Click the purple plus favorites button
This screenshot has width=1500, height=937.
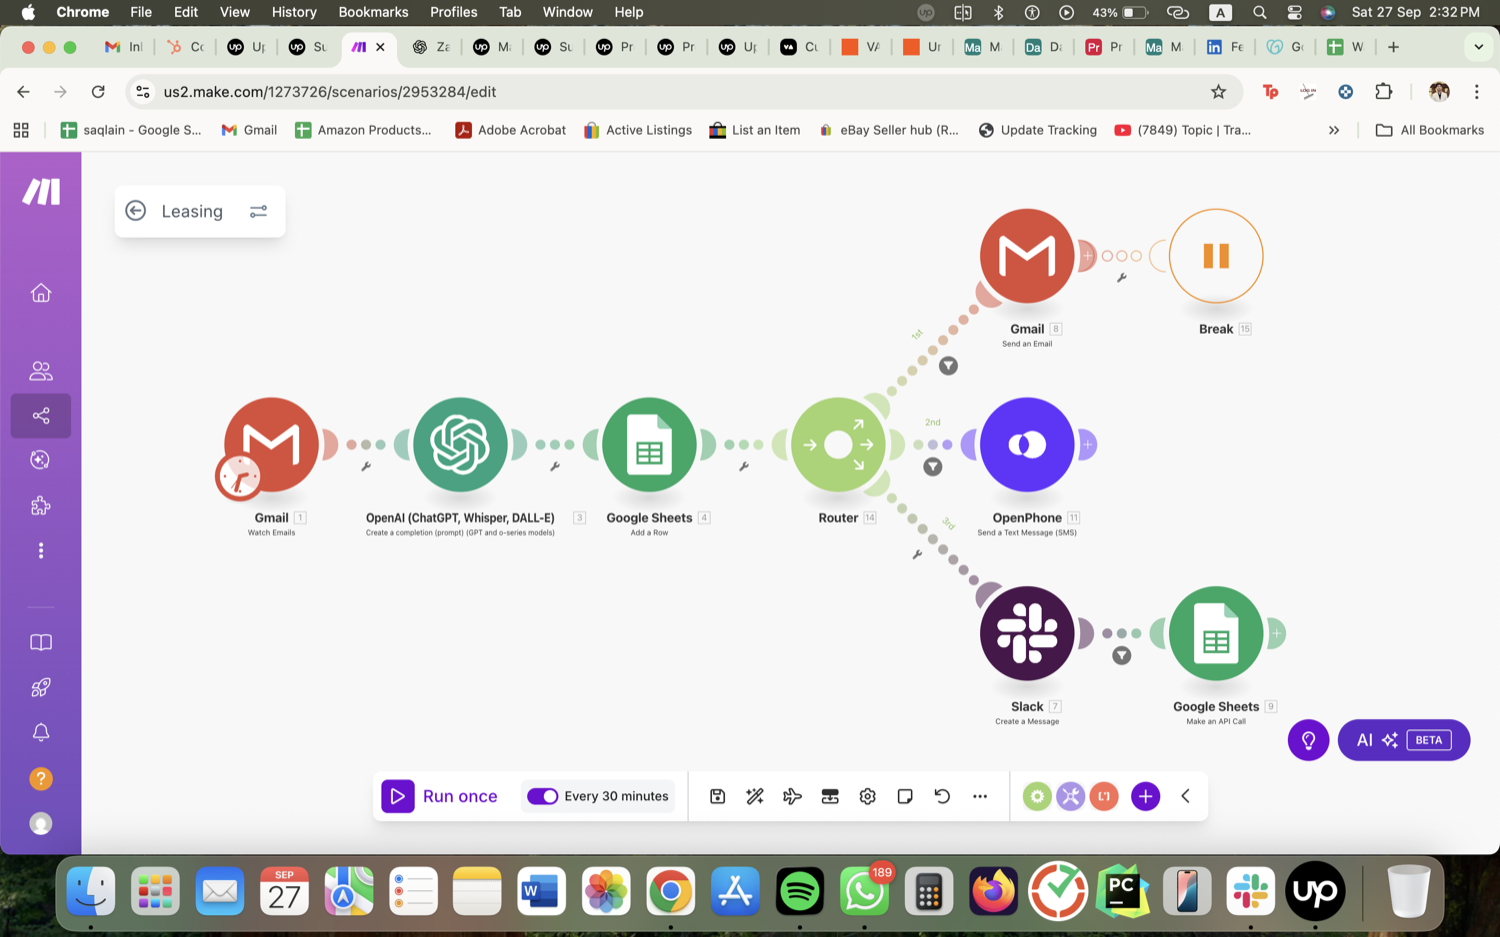pos(1145,796)
